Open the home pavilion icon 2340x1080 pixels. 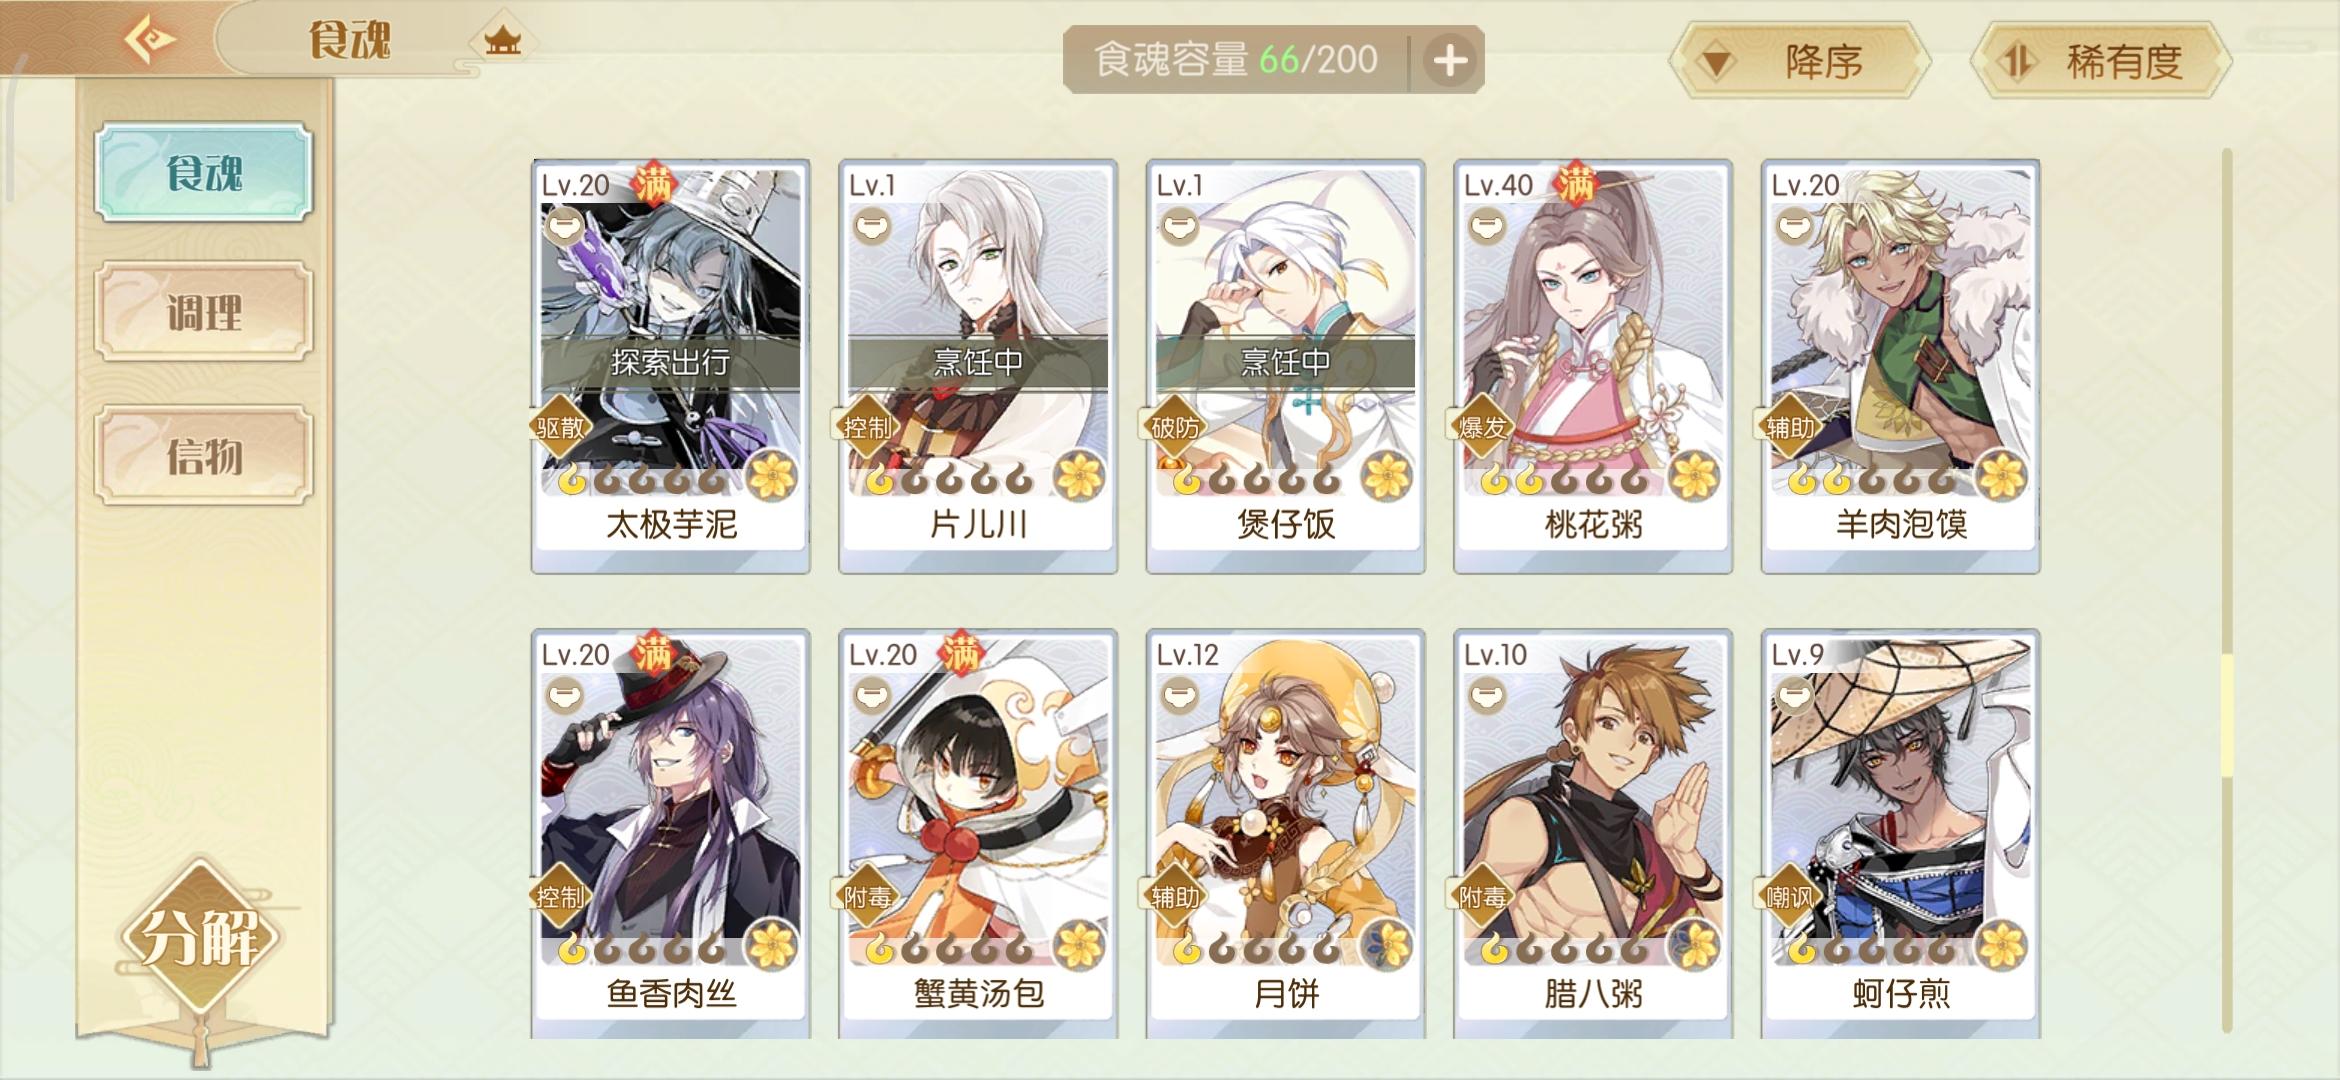coord(502,41)
